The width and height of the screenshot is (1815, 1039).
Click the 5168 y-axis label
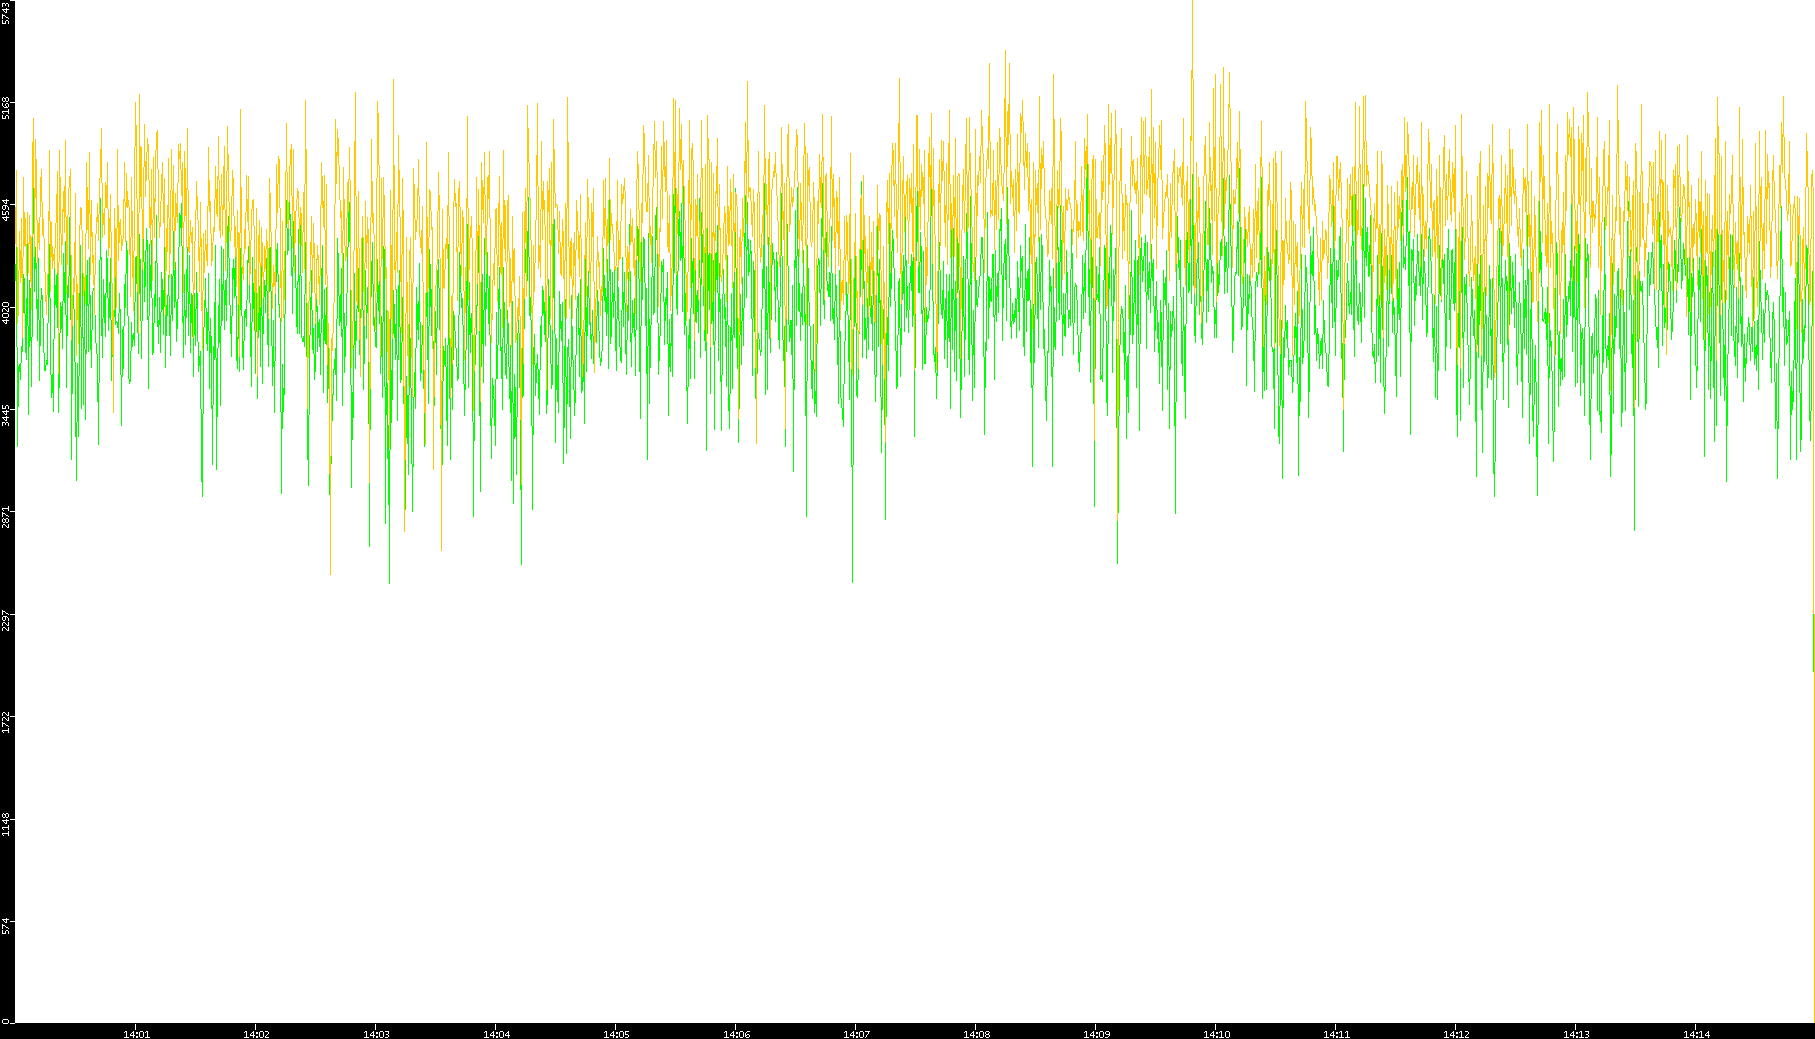click(x=7, y=107)
